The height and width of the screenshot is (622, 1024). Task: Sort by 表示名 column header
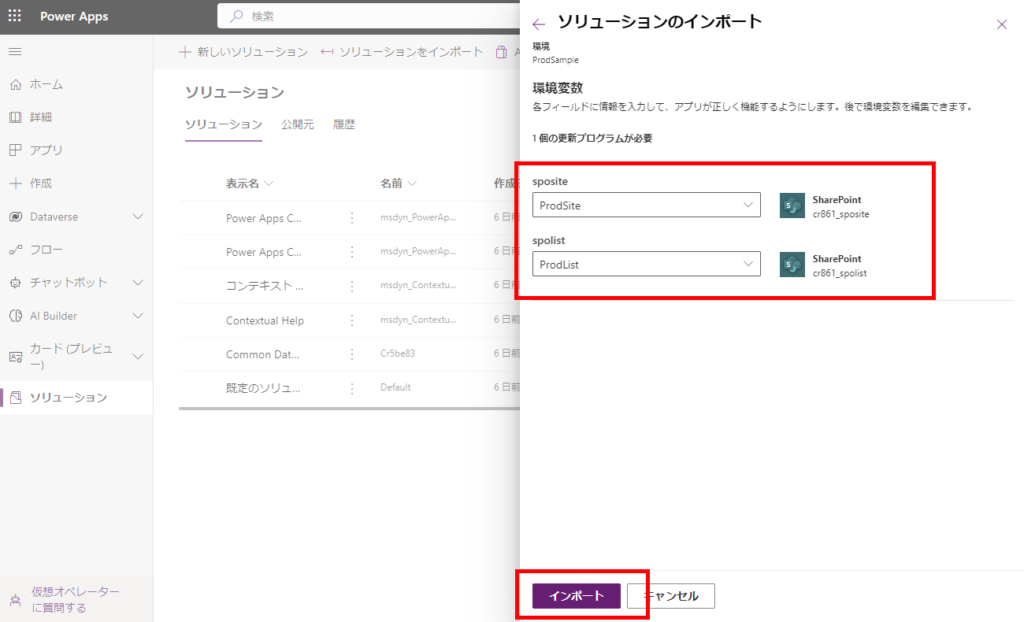tap(249, 184)
